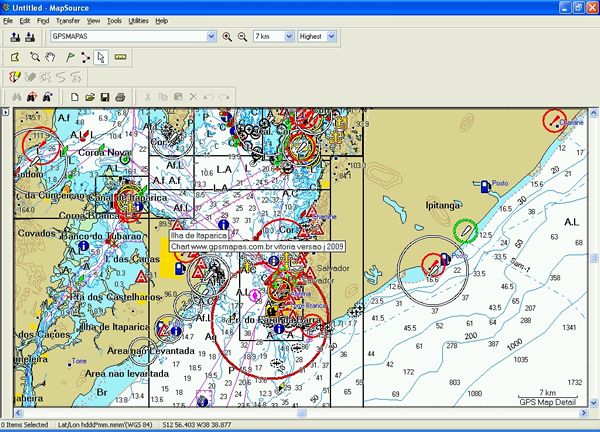The height and width of the screenshot is (432, 600).
Task: Open the 7 km zoom scale dropdown
Action: point(288,37)
